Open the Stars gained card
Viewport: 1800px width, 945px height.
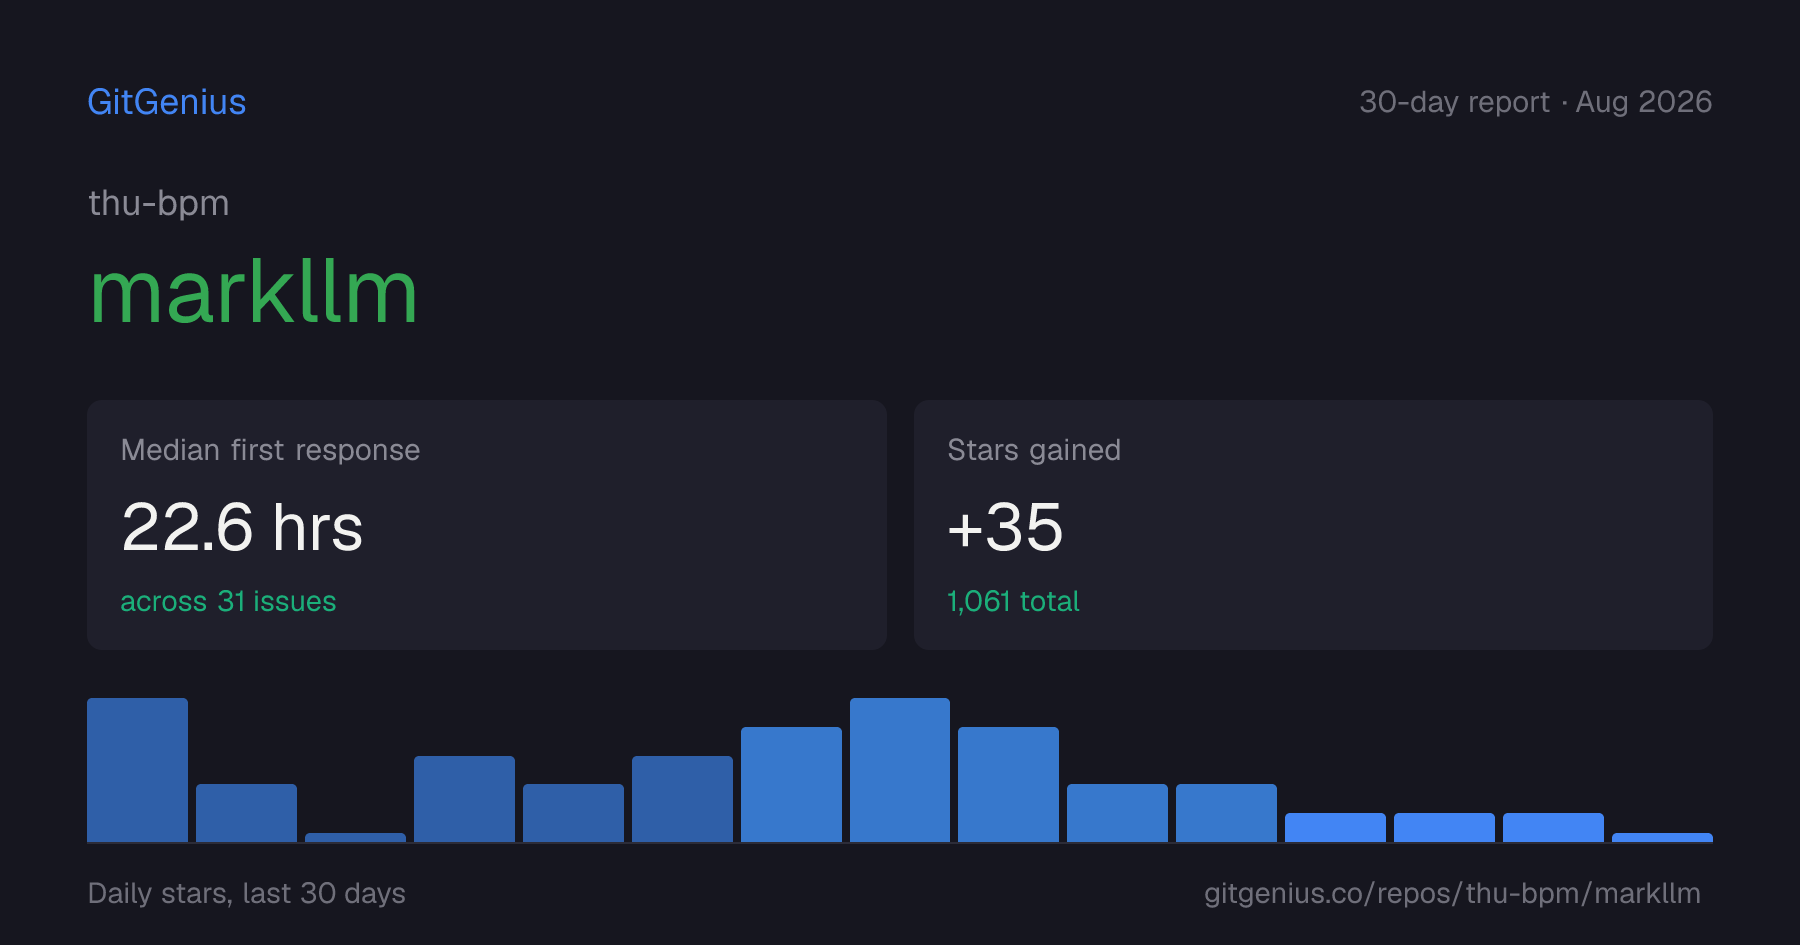1313,525
